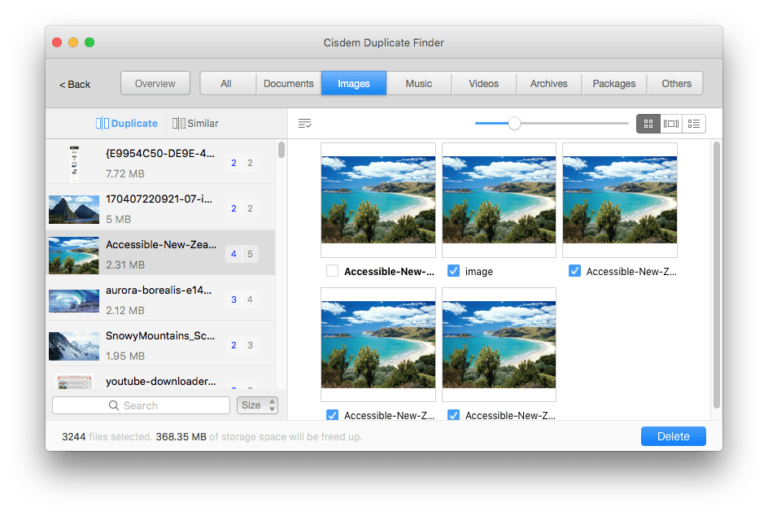The height and width of the screenshot is (516, 768).
Task: Adjust the thumbnail size slider
Action: pyautogui.click(x=514, y=124)
